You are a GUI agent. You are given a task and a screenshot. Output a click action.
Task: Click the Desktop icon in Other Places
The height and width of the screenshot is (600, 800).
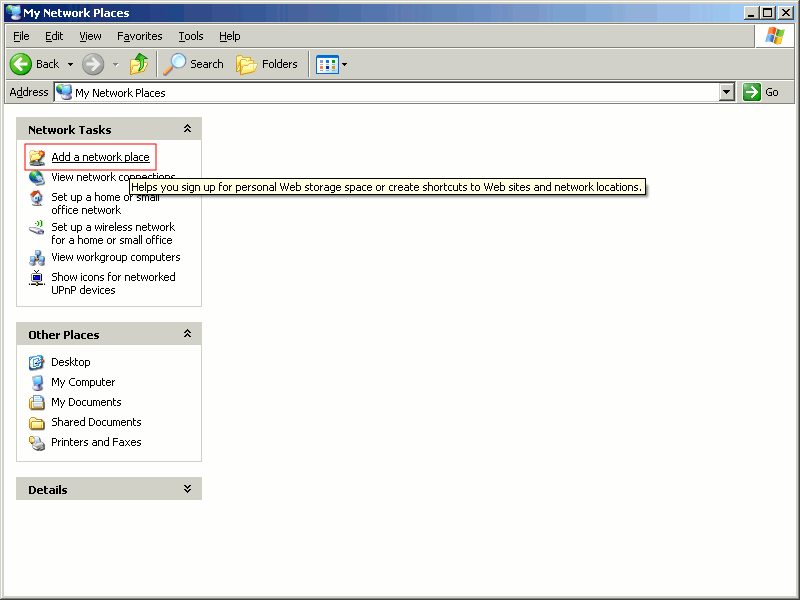[x=37, y=363]
